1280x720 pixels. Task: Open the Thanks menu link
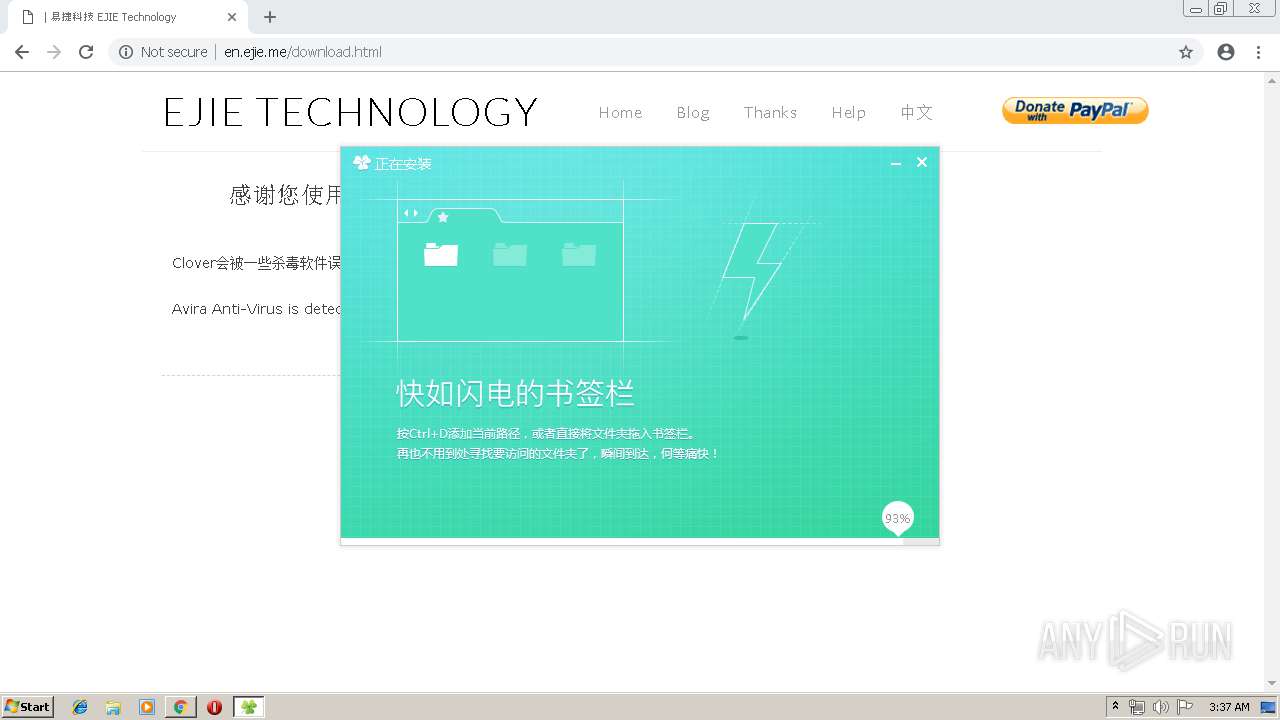point(770,112)
